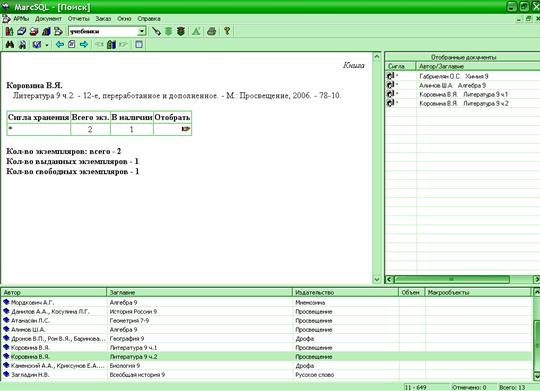Open the учебники database dropdown

142,31
